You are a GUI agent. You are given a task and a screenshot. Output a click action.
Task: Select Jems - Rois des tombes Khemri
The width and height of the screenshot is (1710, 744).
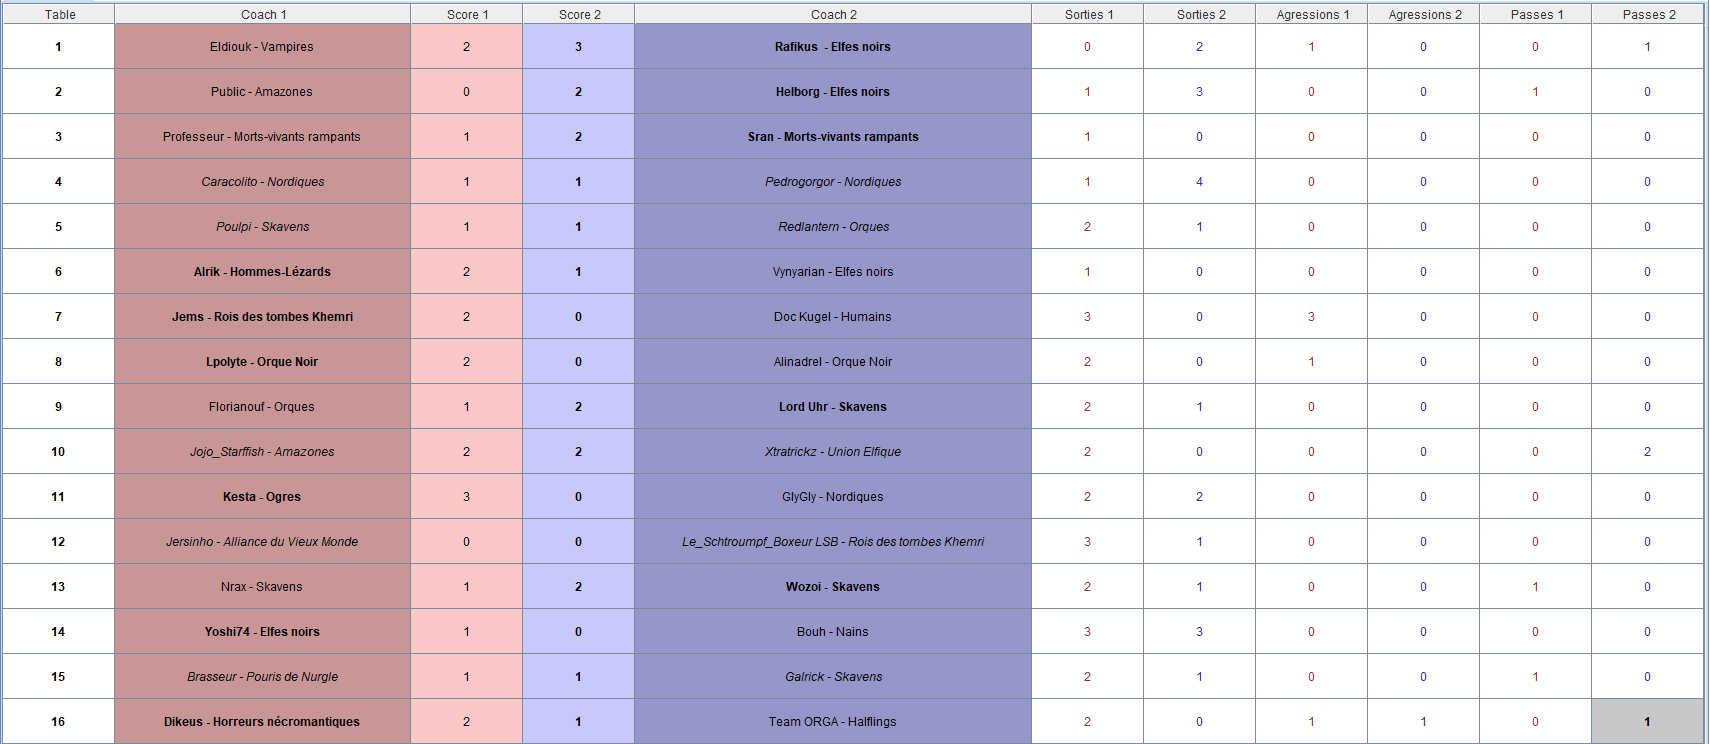pyautogui.click(x=262, y=317)
